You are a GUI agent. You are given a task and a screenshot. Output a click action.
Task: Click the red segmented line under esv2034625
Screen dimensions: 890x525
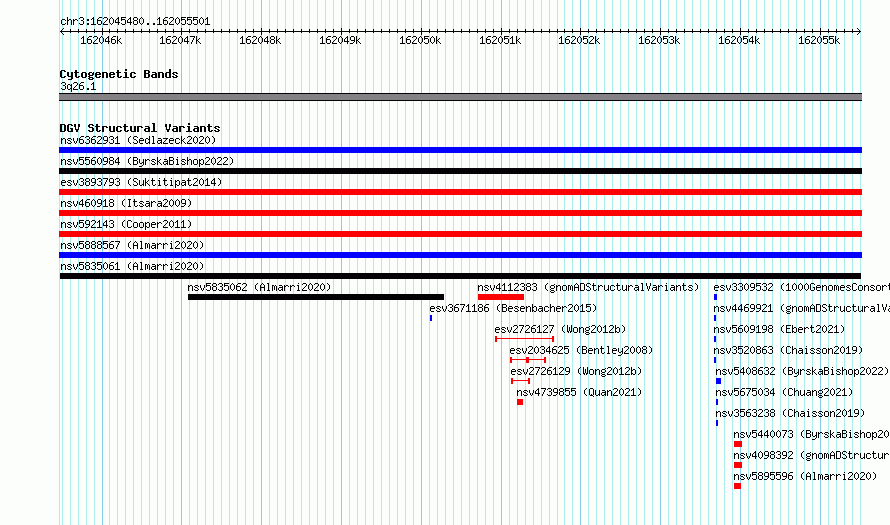(528, 360)
